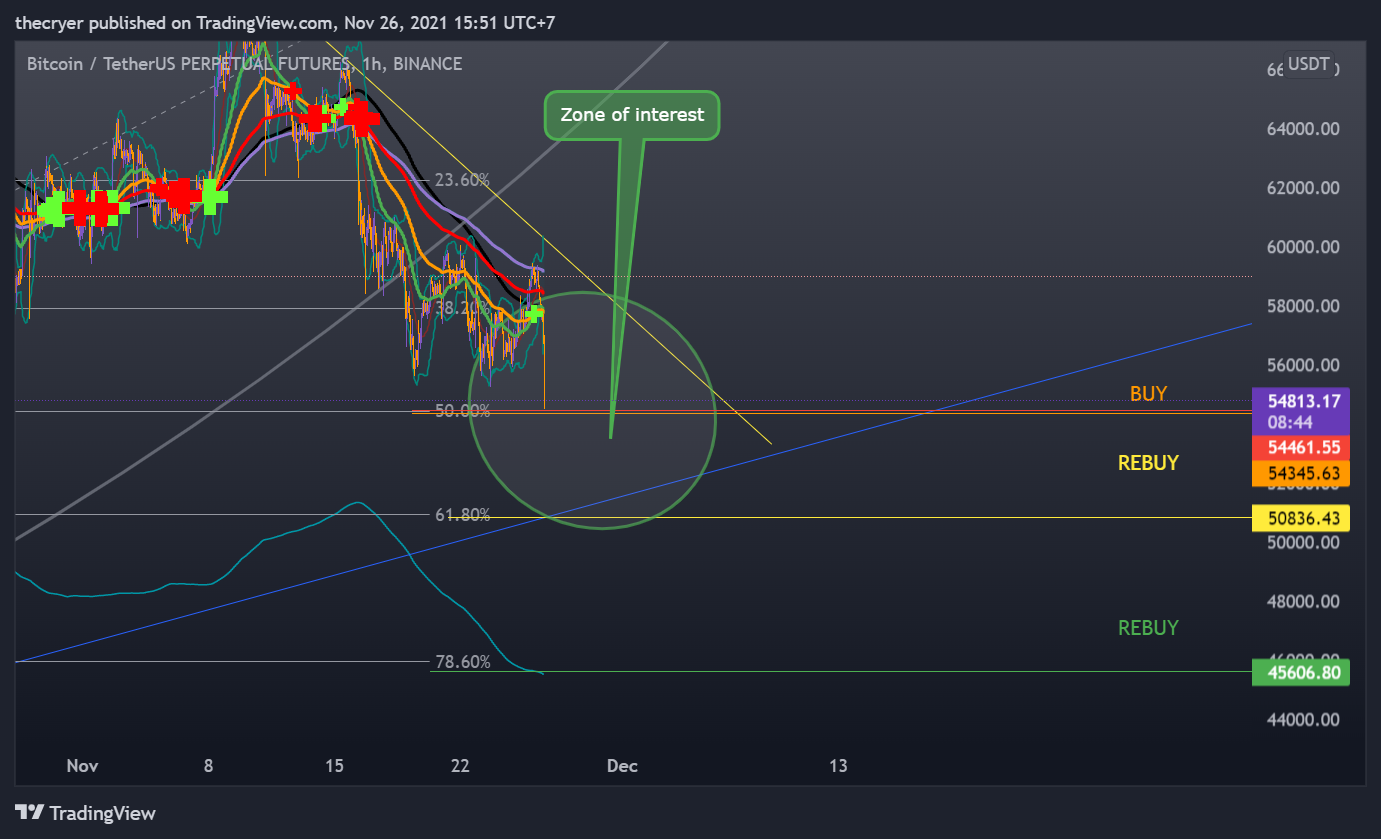Image resolution: width=1381 pixels, height=839 pixels.
Task: Click the '13' date on time axis
Action: pos(838,766)
